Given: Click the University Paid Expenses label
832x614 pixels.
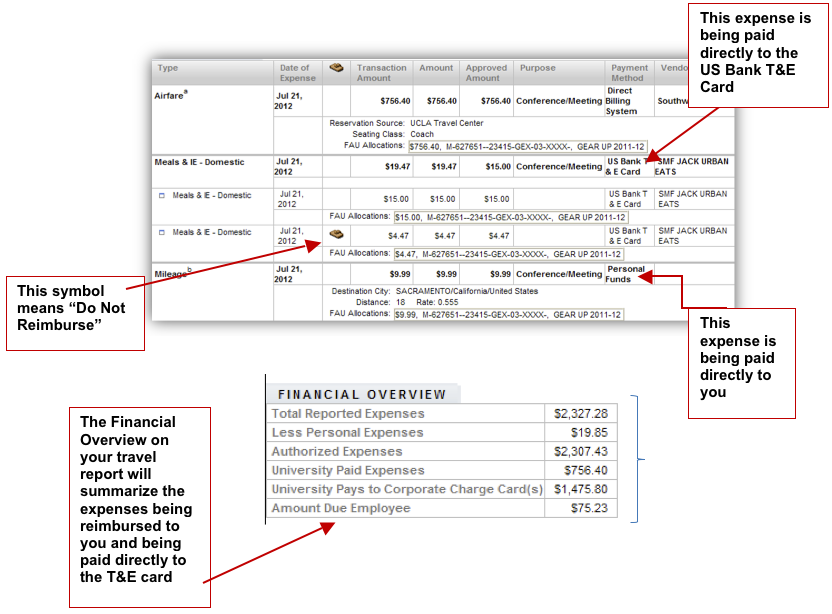Looking at the screenshot, I should tap(348, 471).
